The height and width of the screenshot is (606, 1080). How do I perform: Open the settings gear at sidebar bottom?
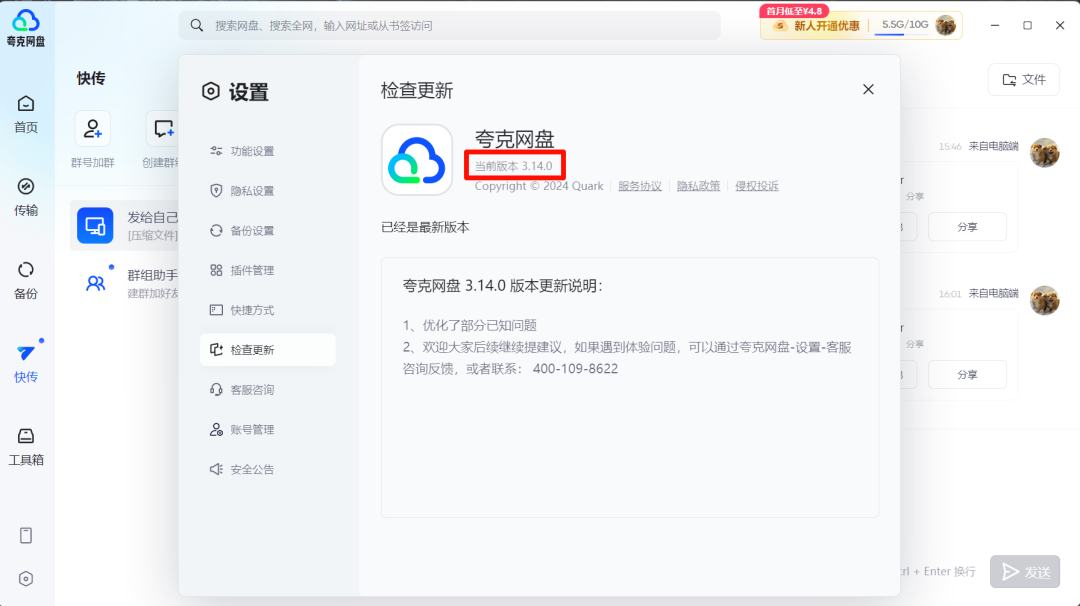(x=25, y=578)
